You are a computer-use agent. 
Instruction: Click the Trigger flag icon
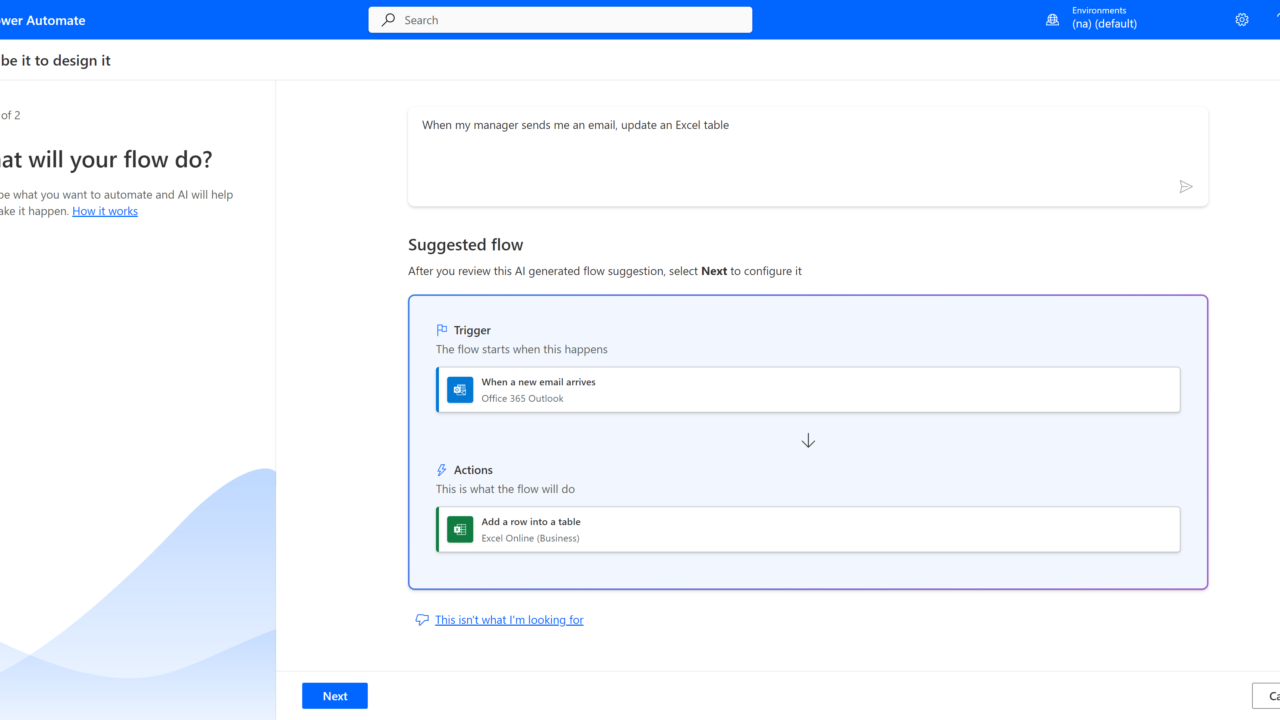point(442,330)
